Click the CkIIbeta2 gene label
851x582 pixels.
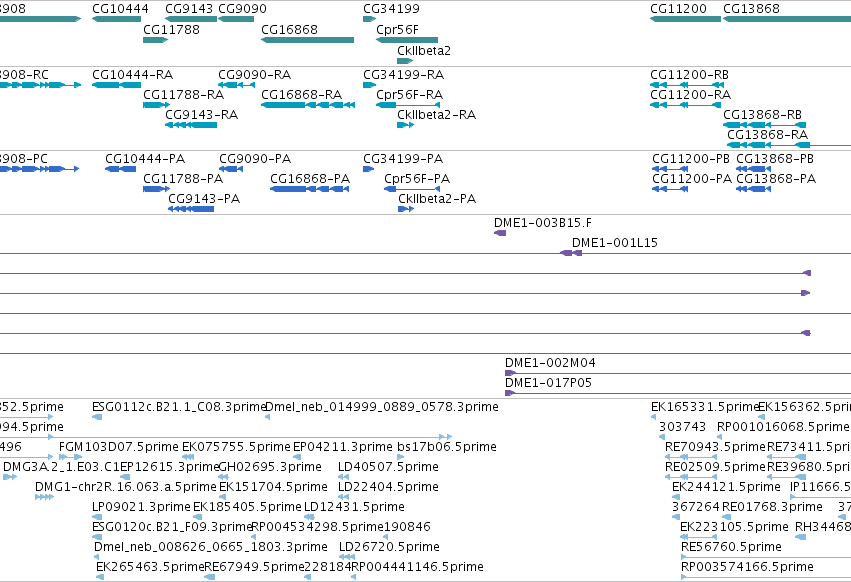[423, 50]
